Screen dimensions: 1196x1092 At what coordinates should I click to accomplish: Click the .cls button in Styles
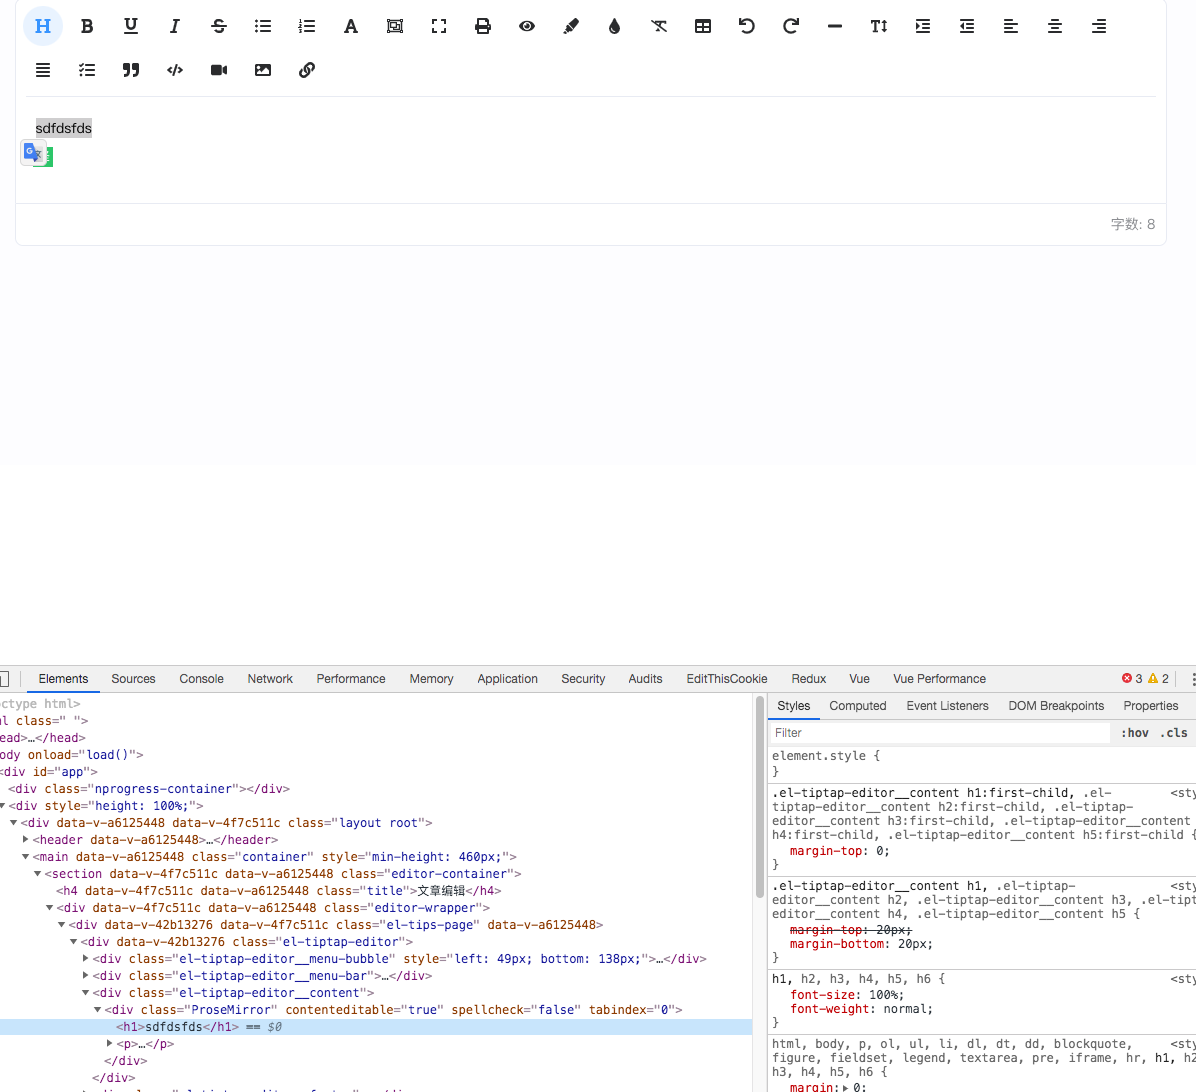pos(1174,733)
